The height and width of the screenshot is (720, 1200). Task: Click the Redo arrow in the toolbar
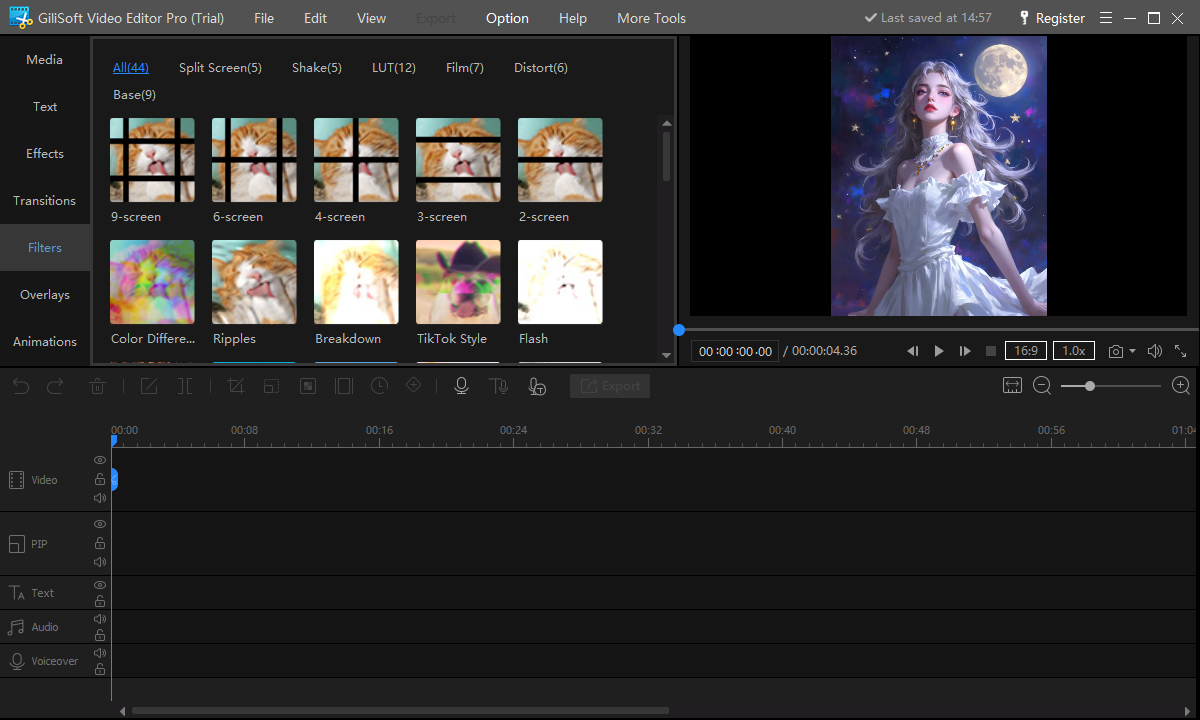[56, 386]
